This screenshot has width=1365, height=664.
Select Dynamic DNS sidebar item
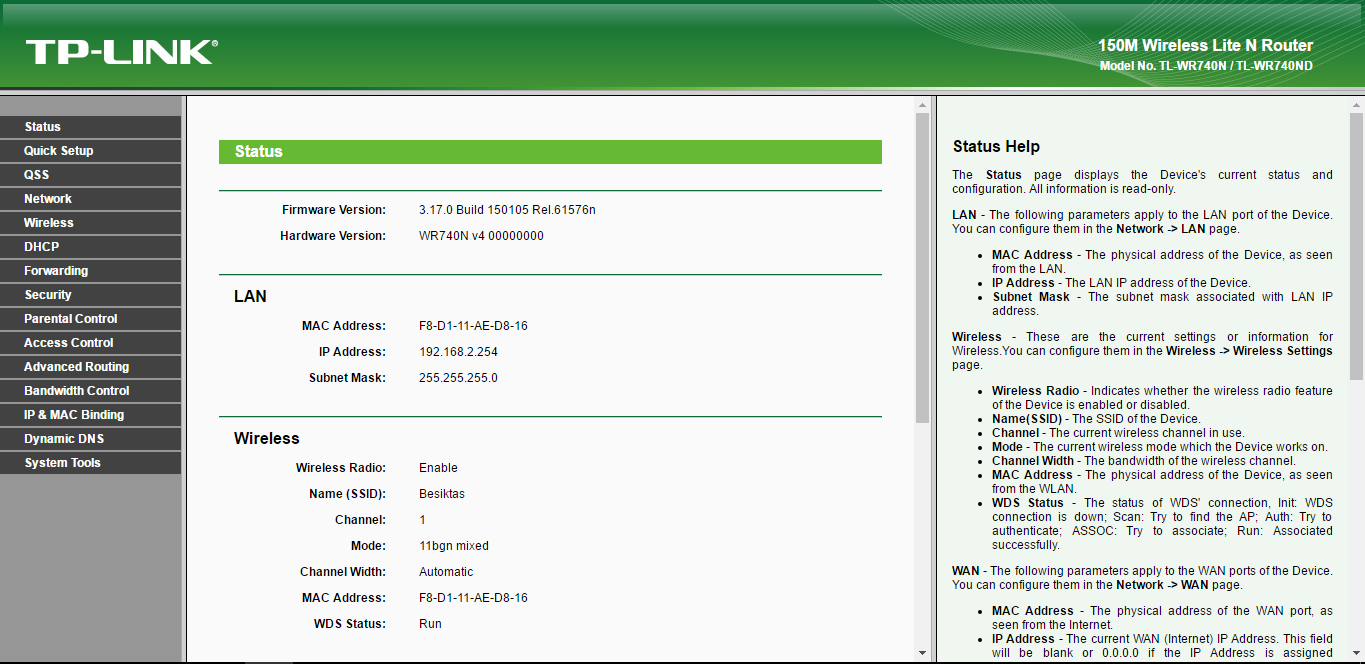click(90, 439)
